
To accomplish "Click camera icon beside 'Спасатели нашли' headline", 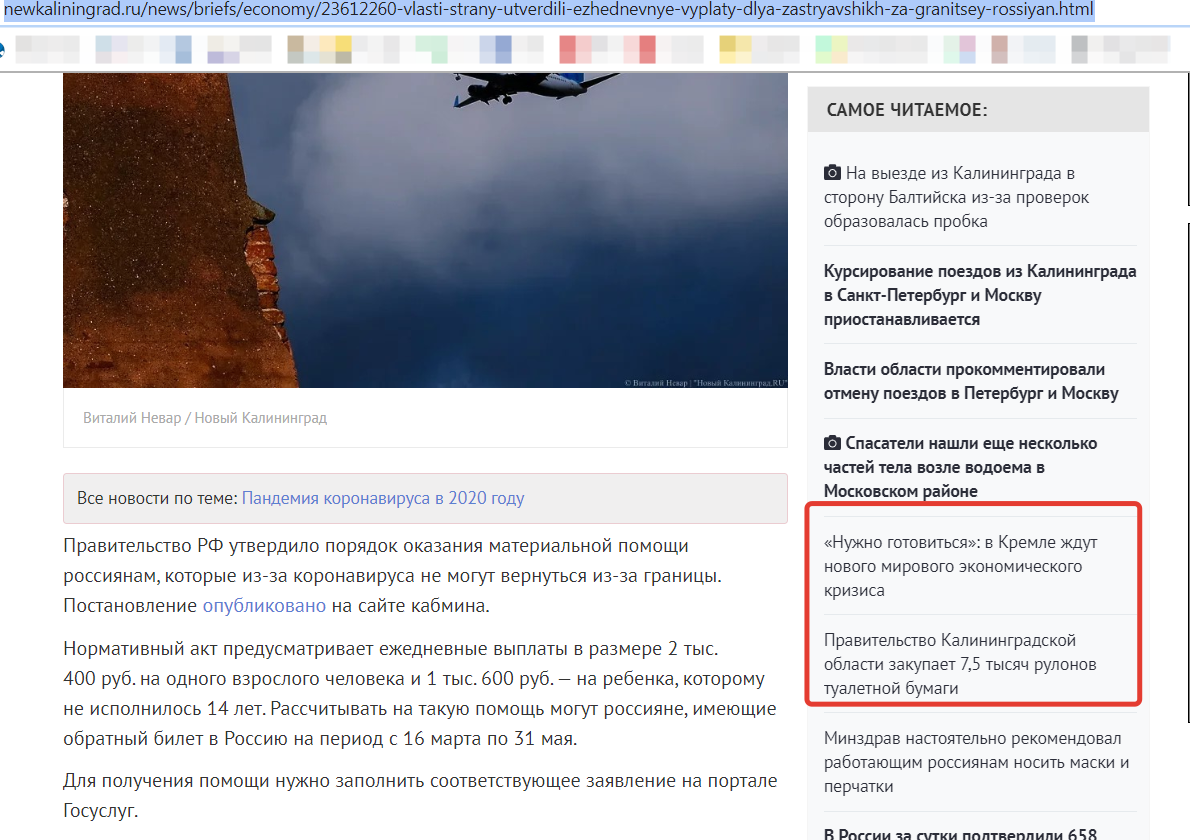I will (833, 442).
